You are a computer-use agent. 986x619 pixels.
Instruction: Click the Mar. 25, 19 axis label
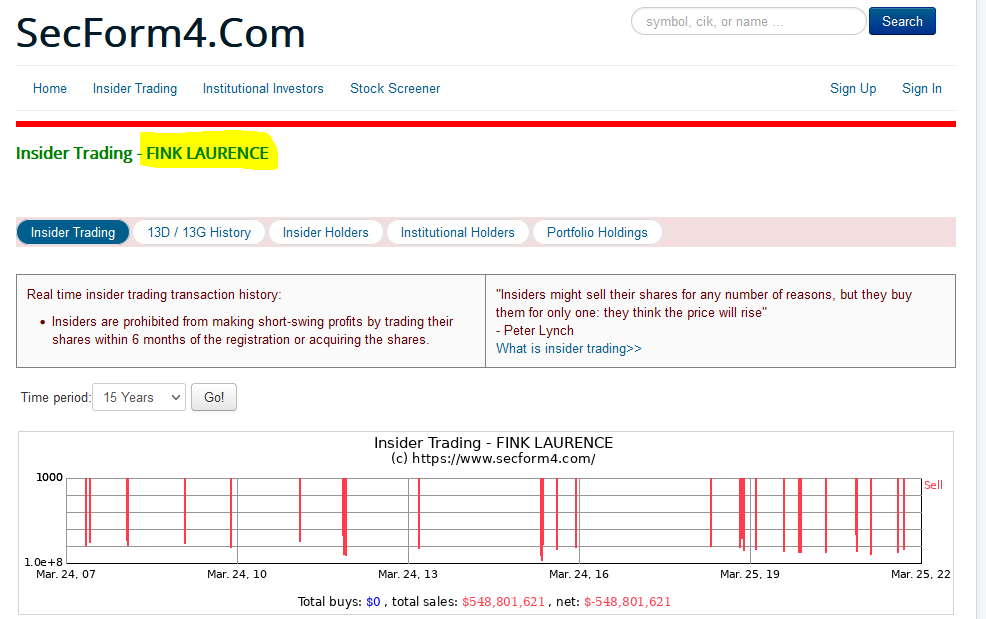750,574
